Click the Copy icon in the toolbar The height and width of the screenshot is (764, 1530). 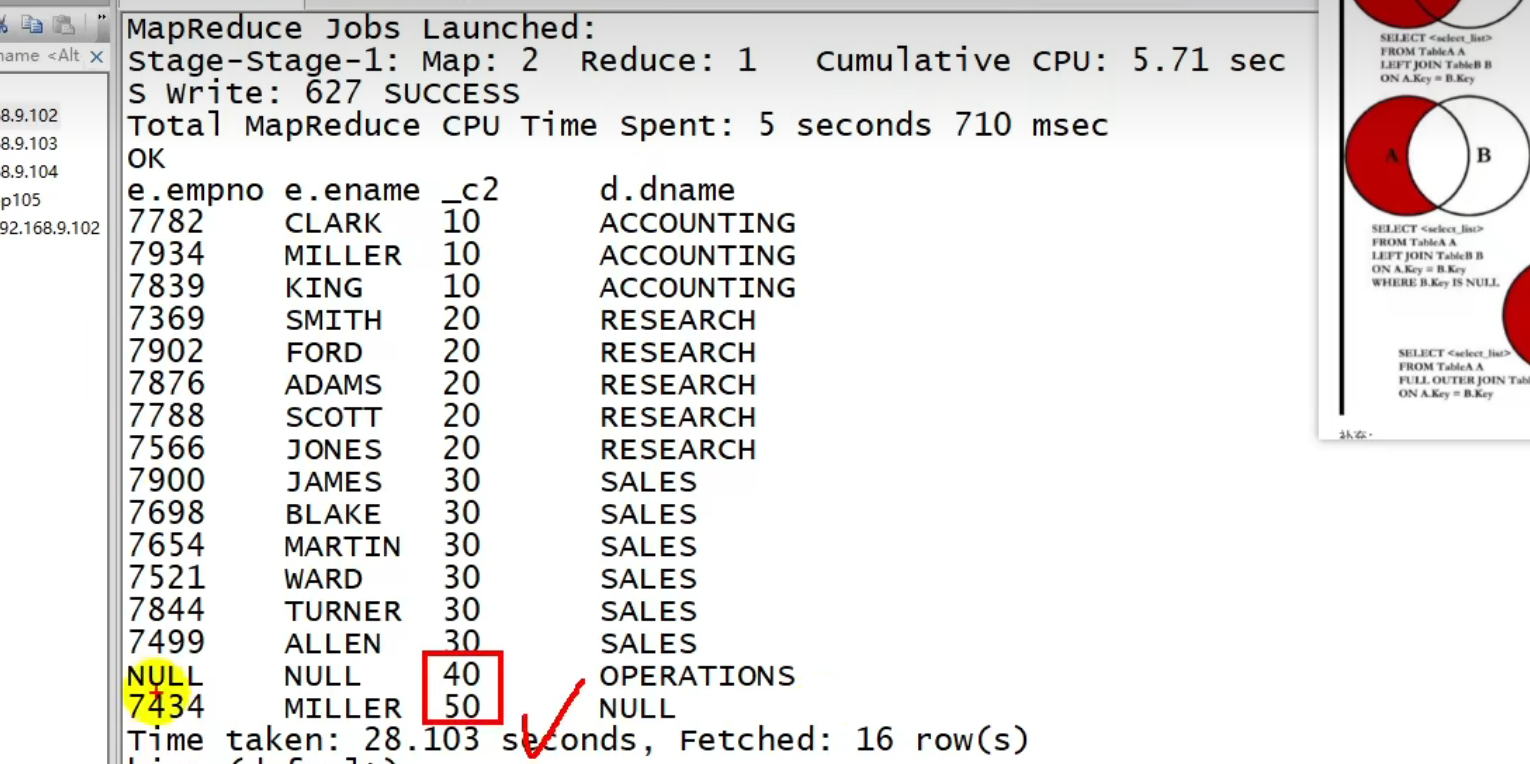coord(33,23)
